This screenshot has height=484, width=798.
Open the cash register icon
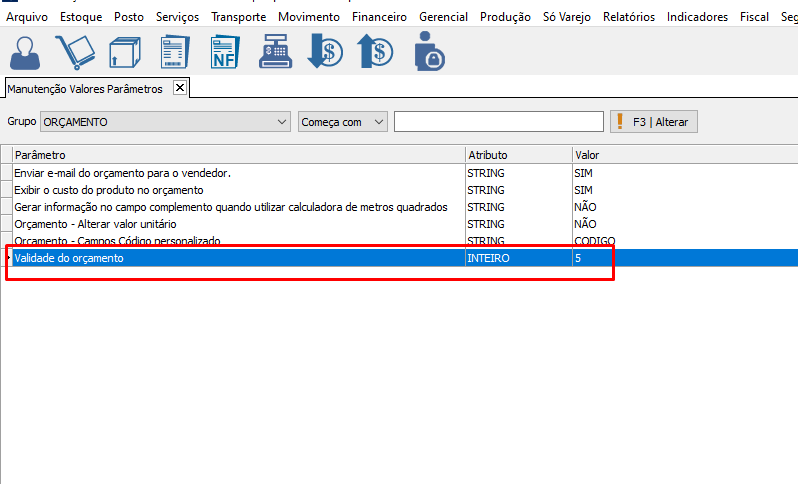(276, 51)
